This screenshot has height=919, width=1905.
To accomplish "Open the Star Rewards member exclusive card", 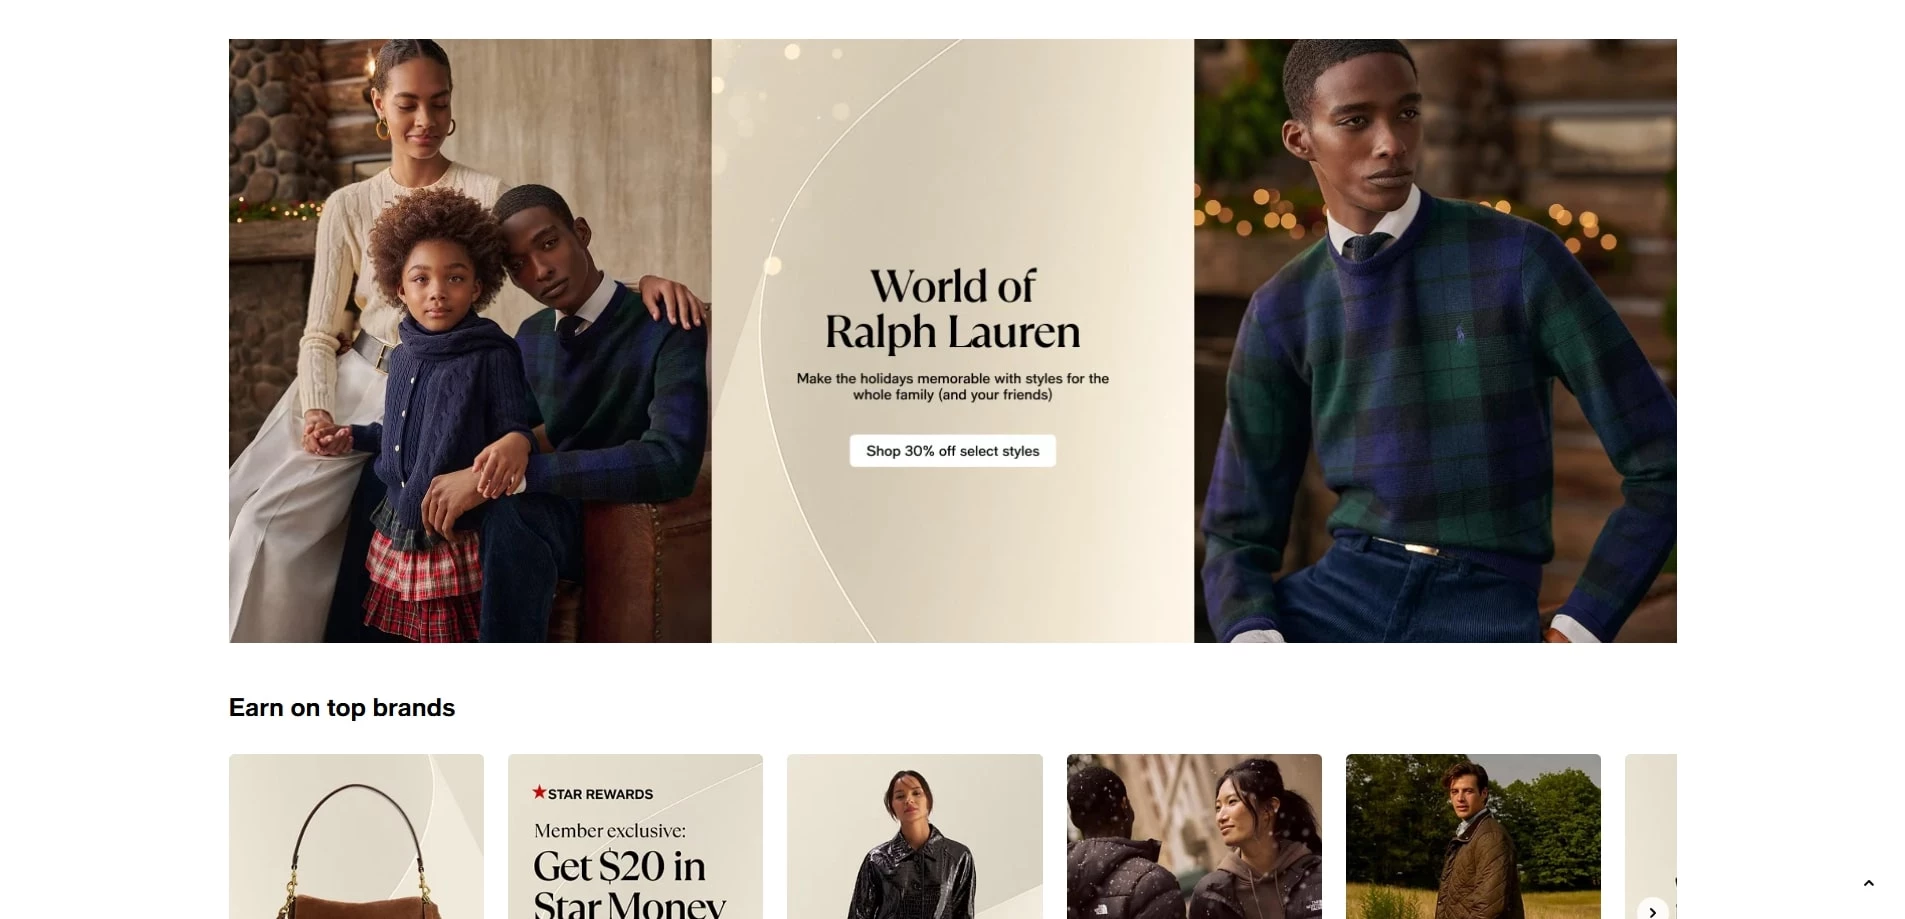I will (x=635, y=836).
